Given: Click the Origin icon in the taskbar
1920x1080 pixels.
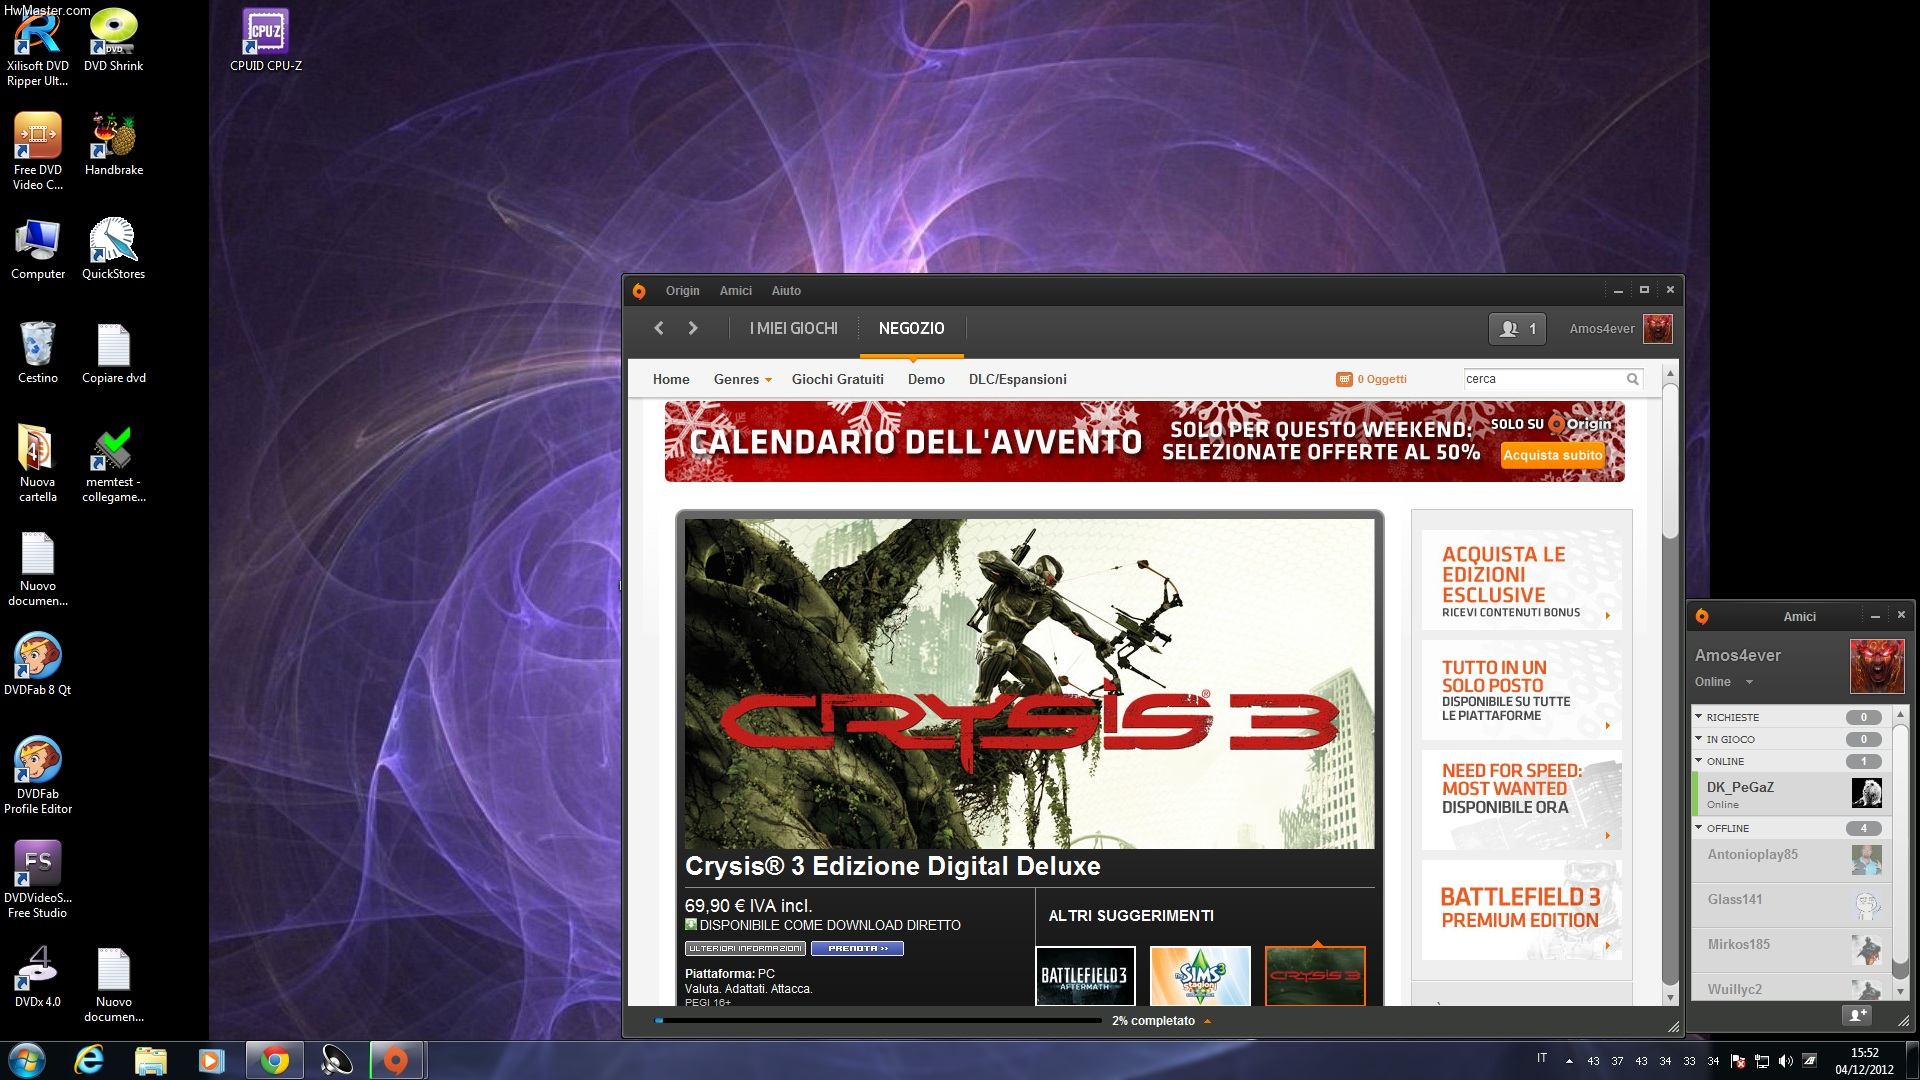Looking at the screenshot, I should [x=397, y=1060].
